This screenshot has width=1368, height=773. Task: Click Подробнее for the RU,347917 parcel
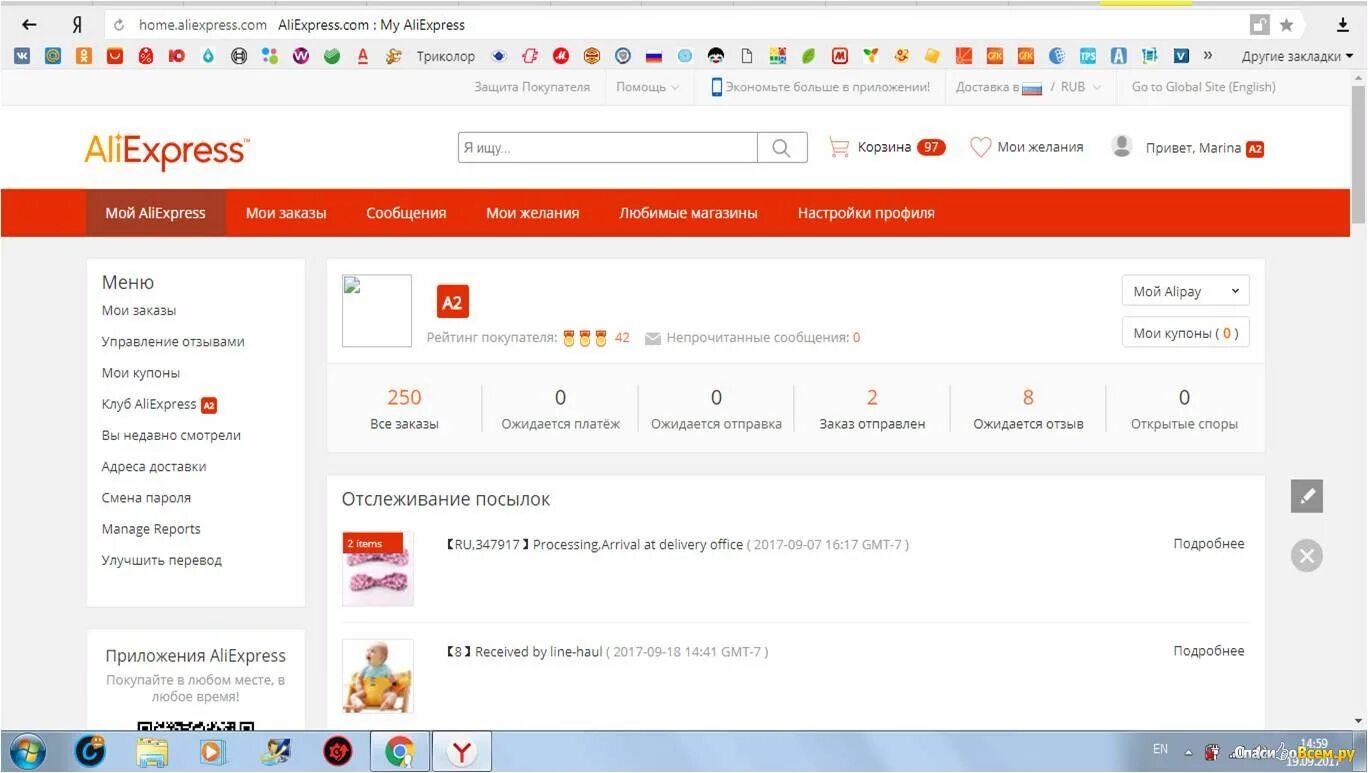click(1209, 544)
